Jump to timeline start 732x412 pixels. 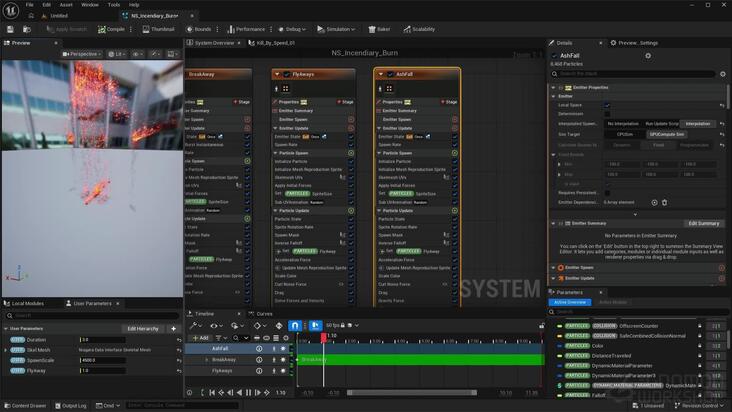(x=212, y=393)
